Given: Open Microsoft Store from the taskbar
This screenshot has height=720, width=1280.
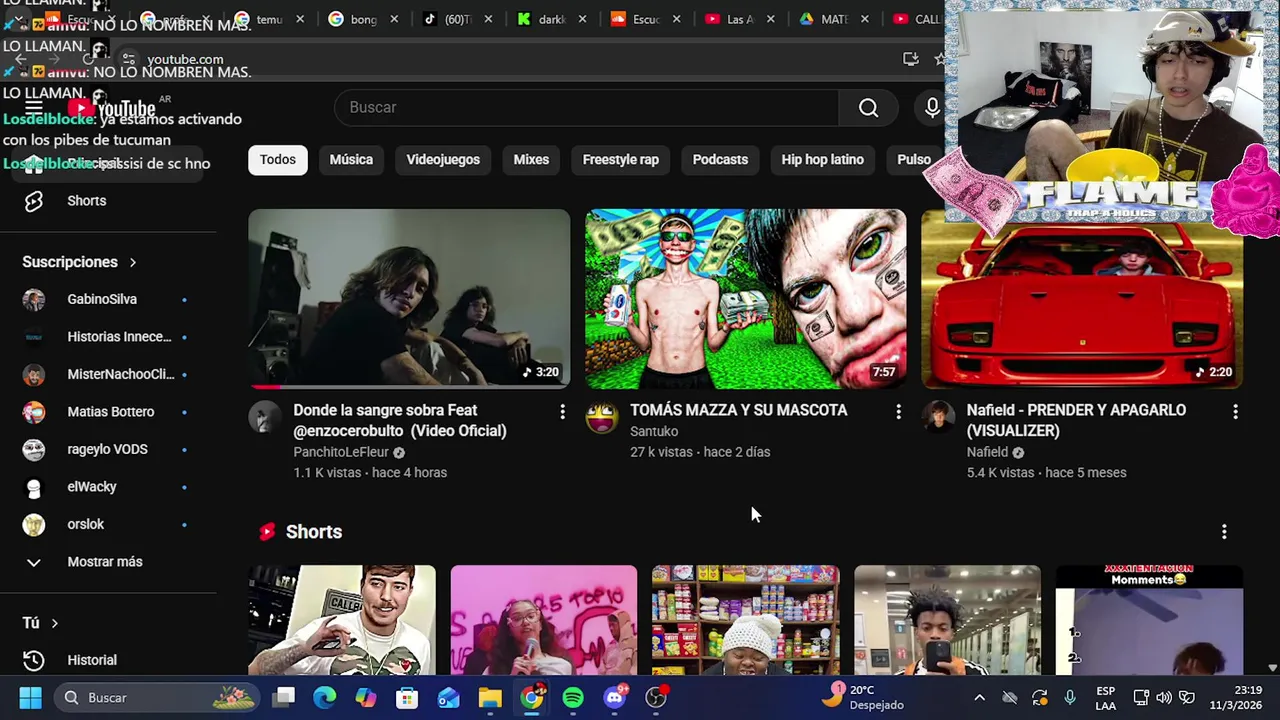Looking at the screenshot, I should coord(407,698).
